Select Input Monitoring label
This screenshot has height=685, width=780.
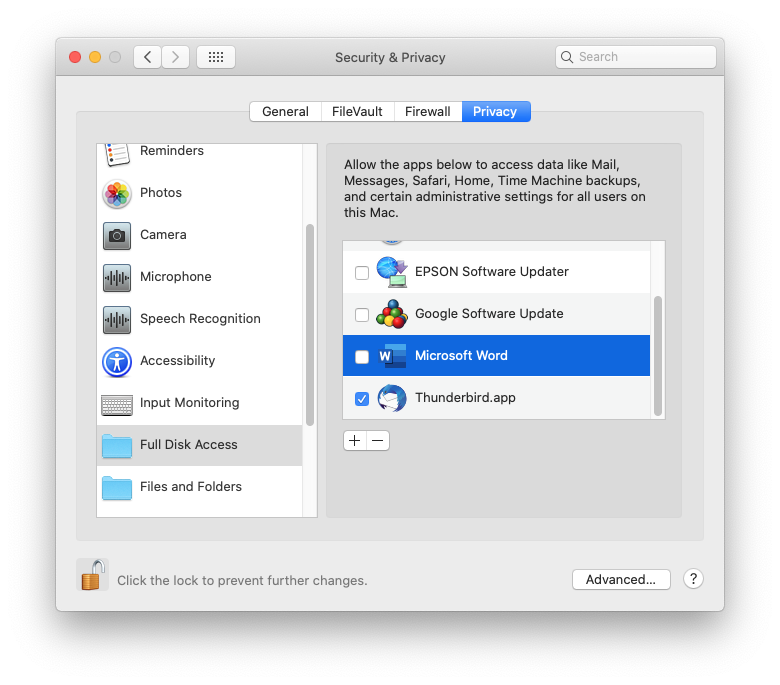(190, 402)
